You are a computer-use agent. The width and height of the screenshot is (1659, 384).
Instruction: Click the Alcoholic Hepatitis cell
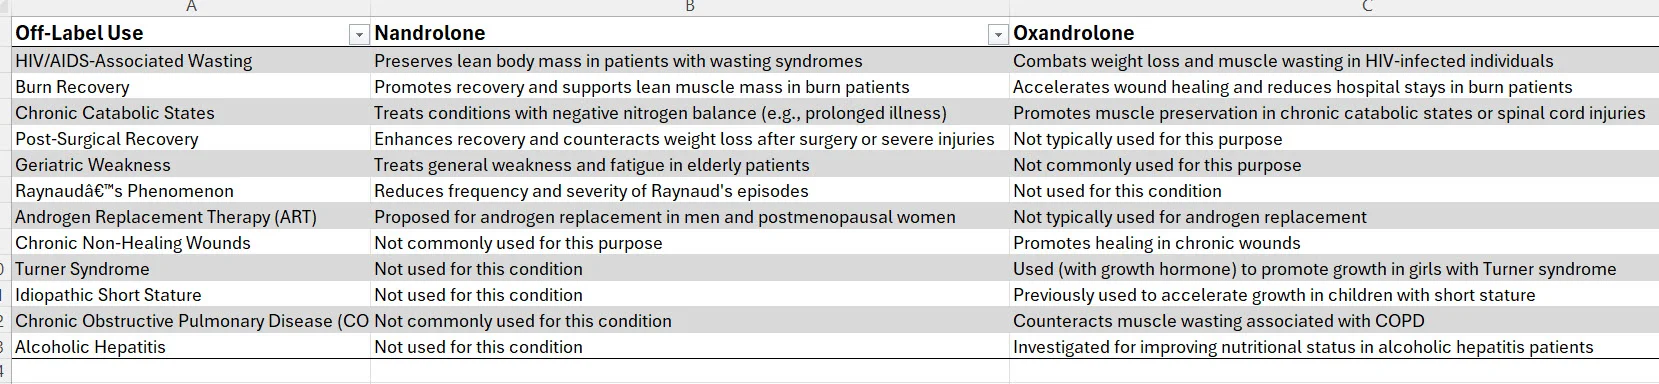[191, 347]
